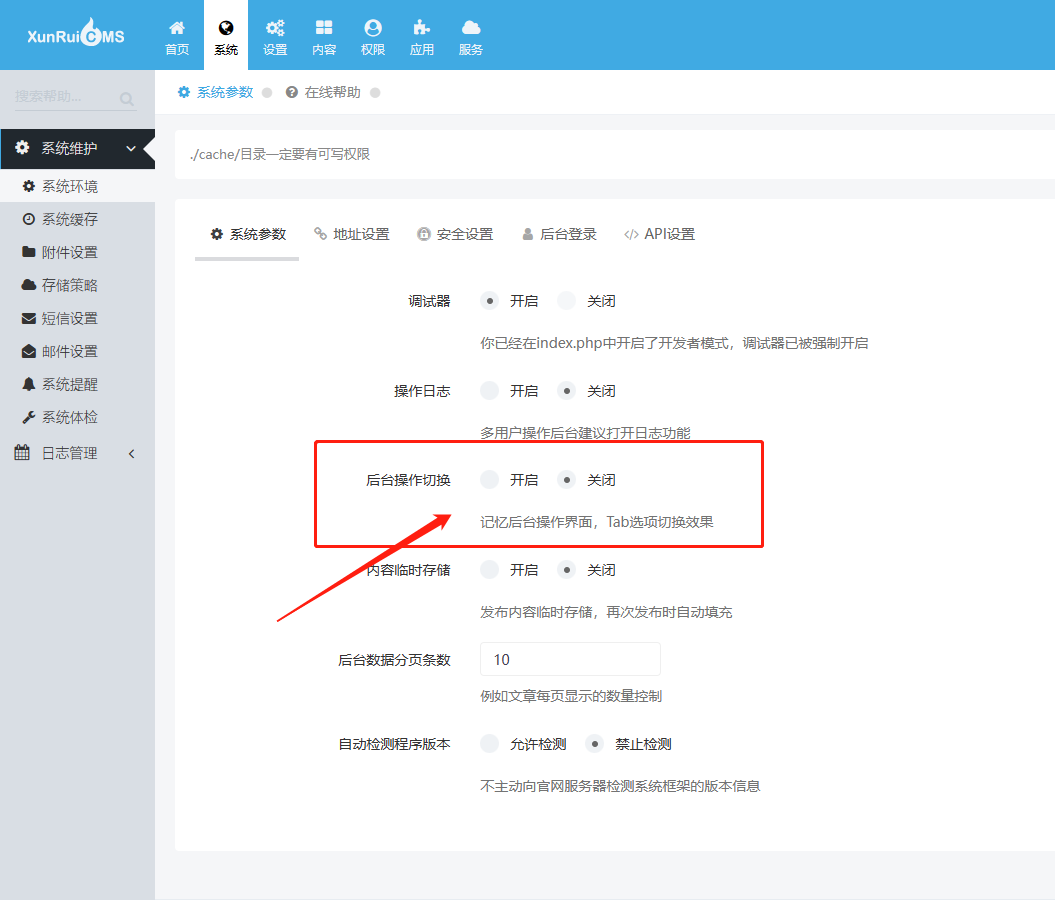Click the lock icon on 安全设置 tab
Viewport: 1055px width, 900px height.
pos(424,234)
